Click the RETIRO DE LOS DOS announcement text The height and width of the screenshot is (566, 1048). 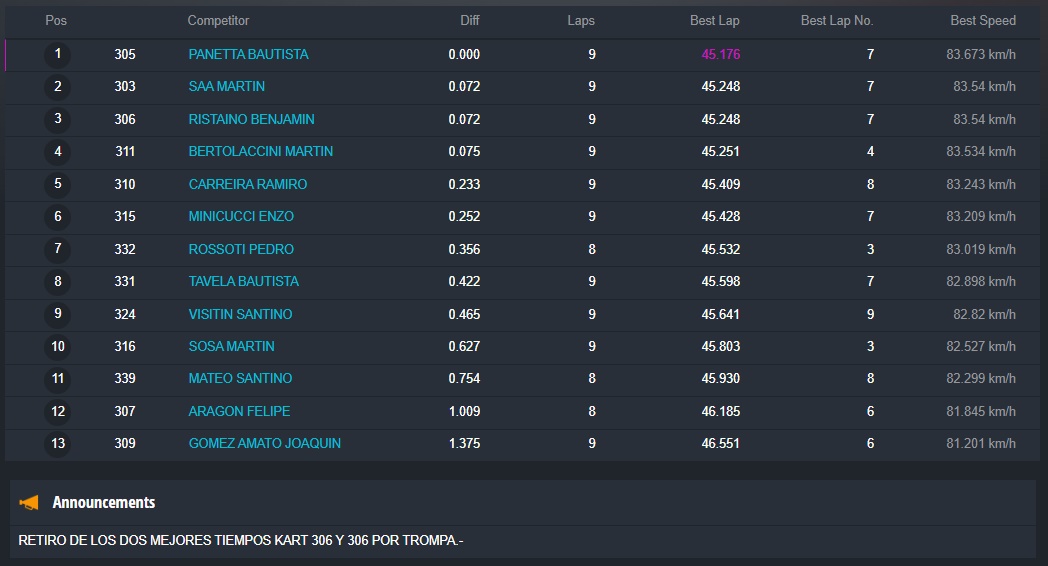pos(240,541)
